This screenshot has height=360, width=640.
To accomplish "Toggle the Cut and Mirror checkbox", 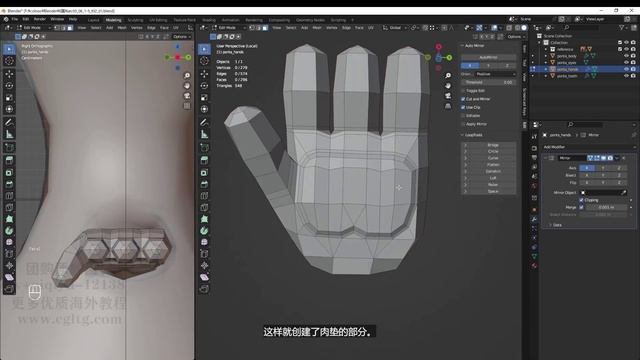I will click(x=463, y=99).
